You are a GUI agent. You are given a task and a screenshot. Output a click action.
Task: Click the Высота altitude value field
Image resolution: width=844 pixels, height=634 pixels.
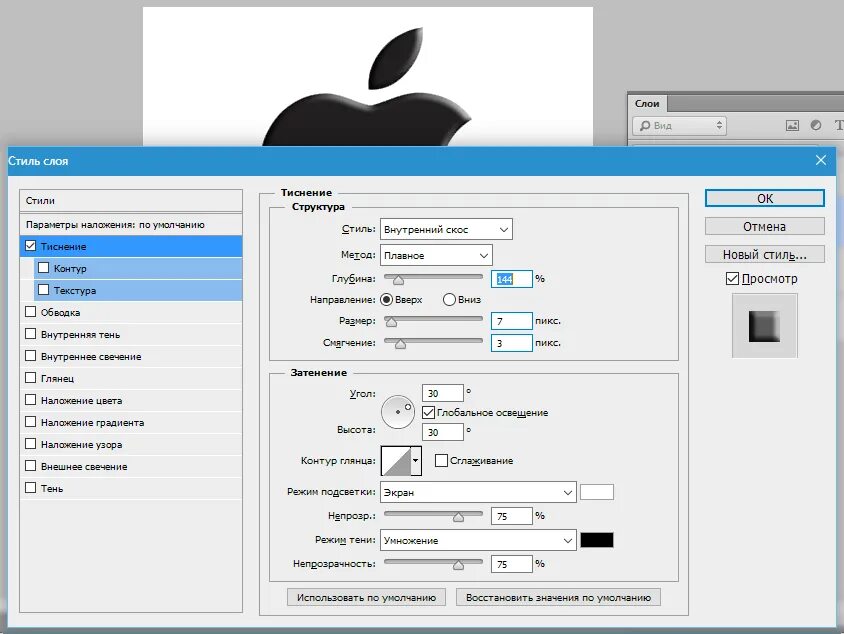(x=442, y=432)
